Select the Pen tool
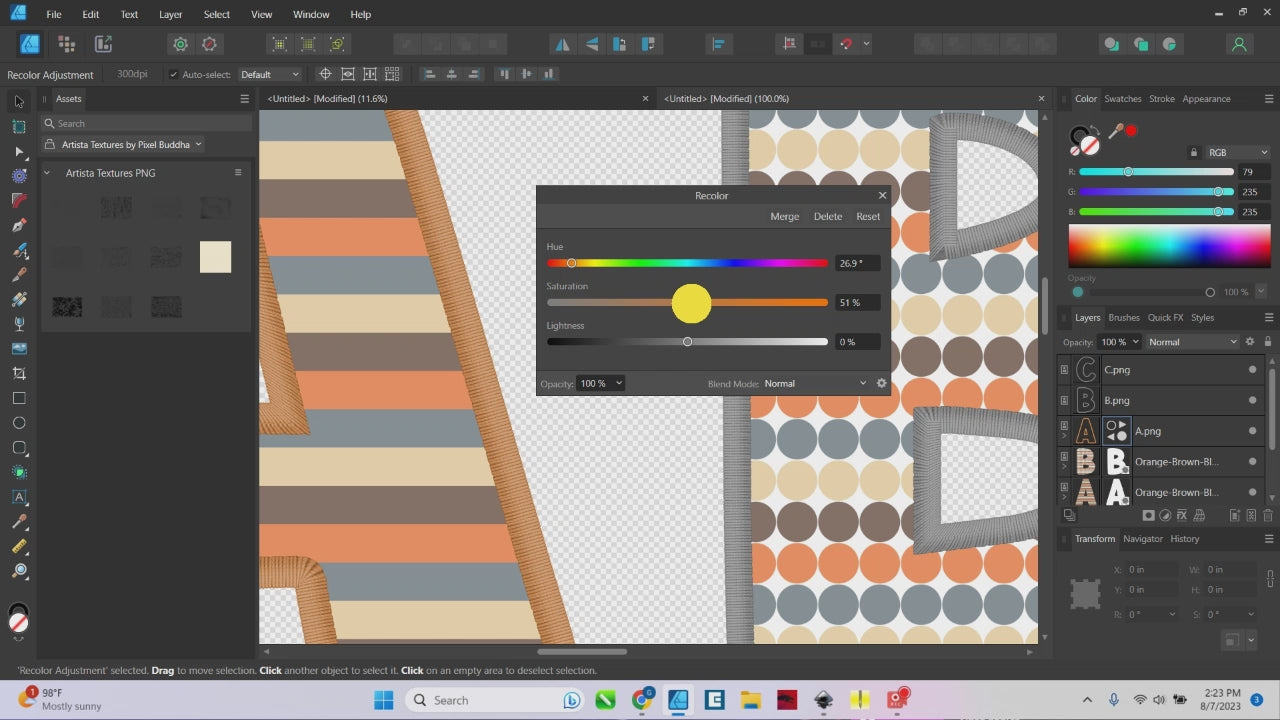The height and width of the screenshot is (720, 1280). (x=19, y=226)
